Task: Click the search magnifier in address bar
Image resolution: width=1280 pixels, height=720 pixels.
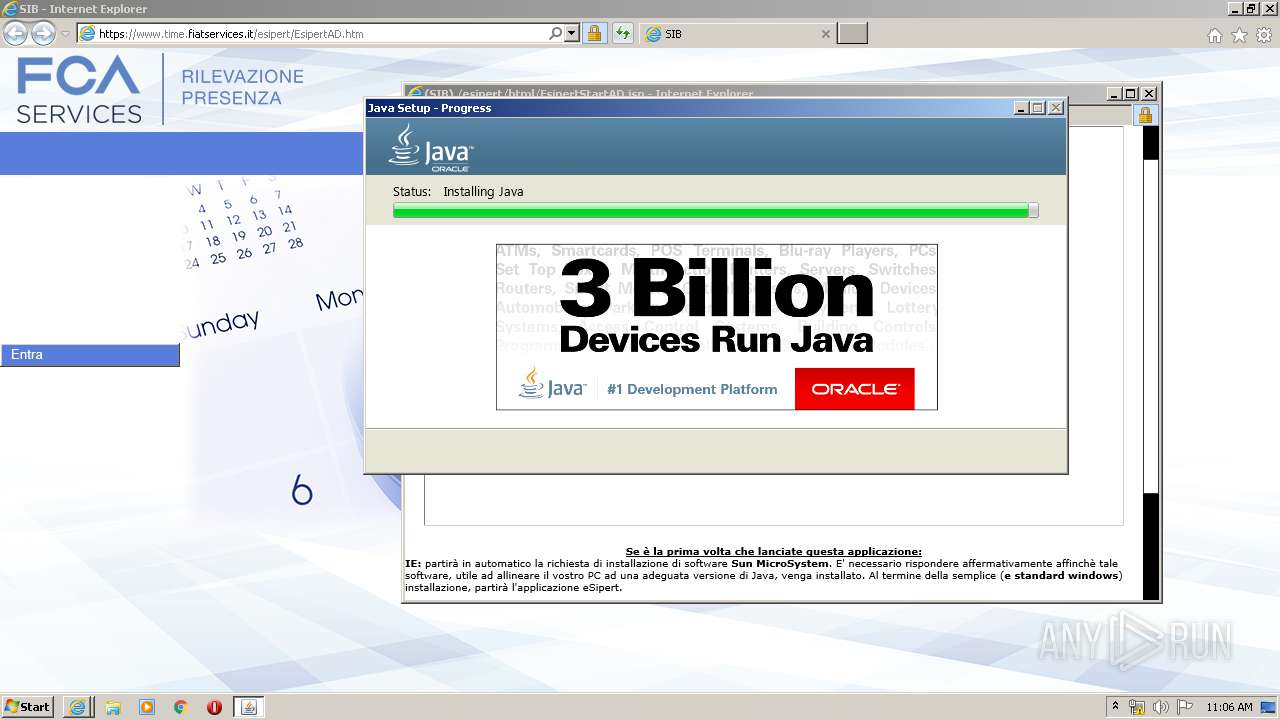Action: click(x=556, y=33)
